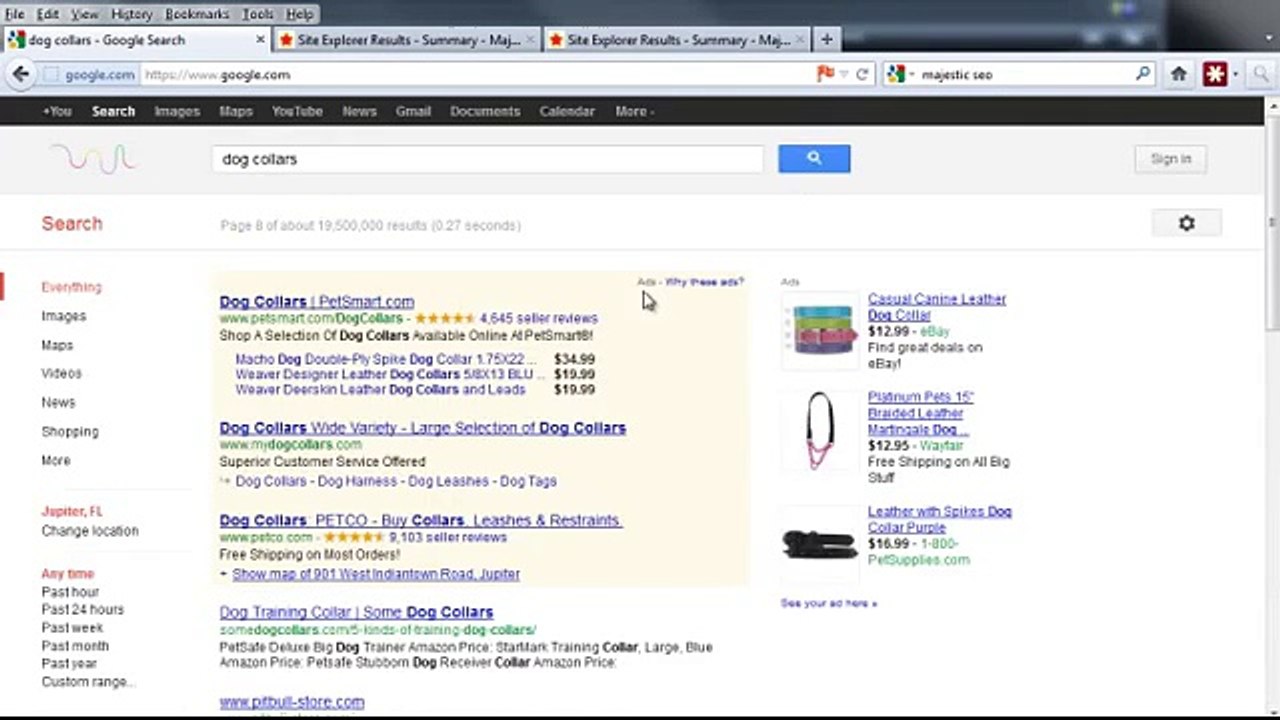Open Calendar from the Google bar

click(567, 111)
